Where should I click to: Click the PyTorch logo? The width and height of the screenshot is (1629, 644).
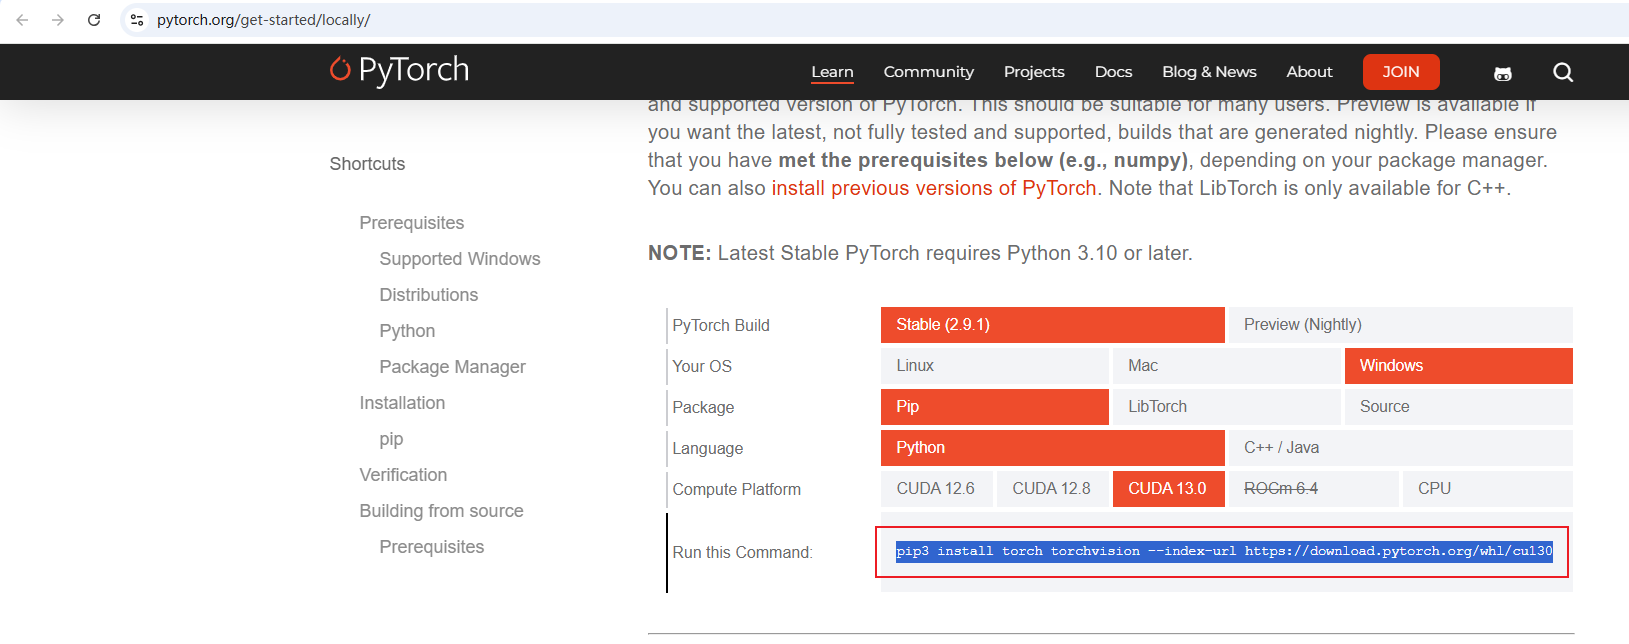pyautogui.click(x=399, y=70)
